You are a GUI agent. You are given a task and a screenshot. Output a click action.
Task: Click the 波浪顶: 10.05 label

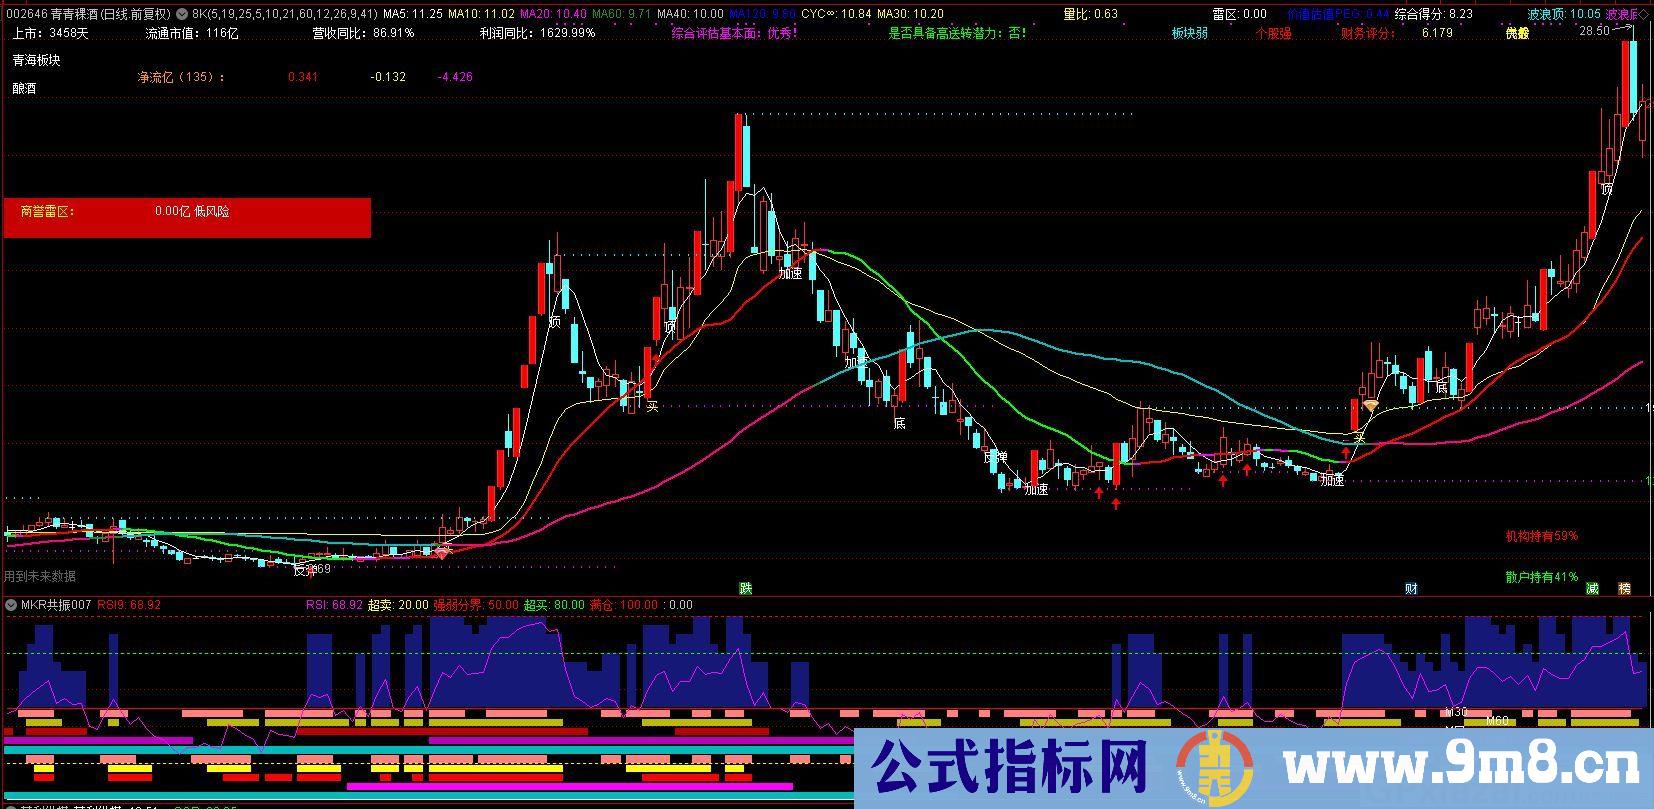click(x=1564, y=14)
